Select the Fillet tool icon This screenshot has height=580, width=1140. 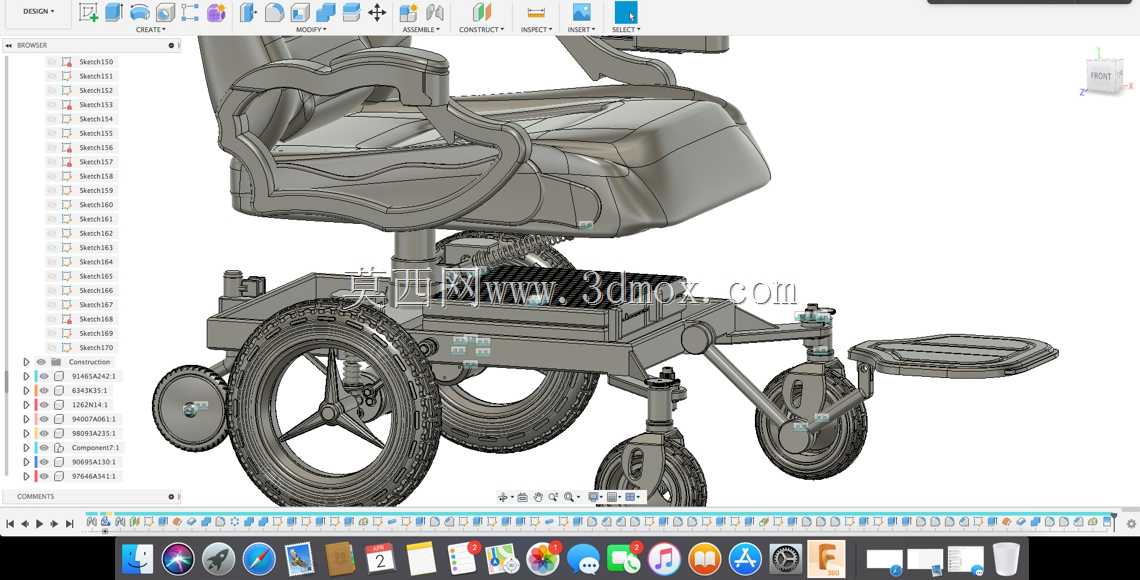point(274,12)
